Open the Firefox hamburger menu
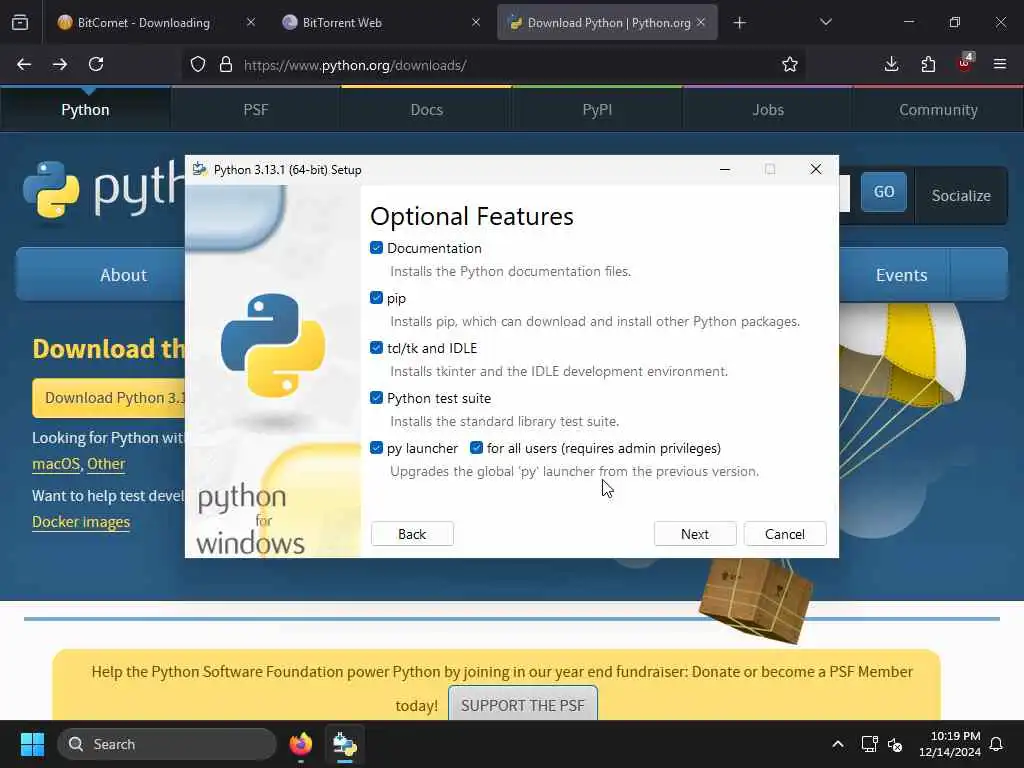Viewport: 1024px width, 768px height. 1000,64
